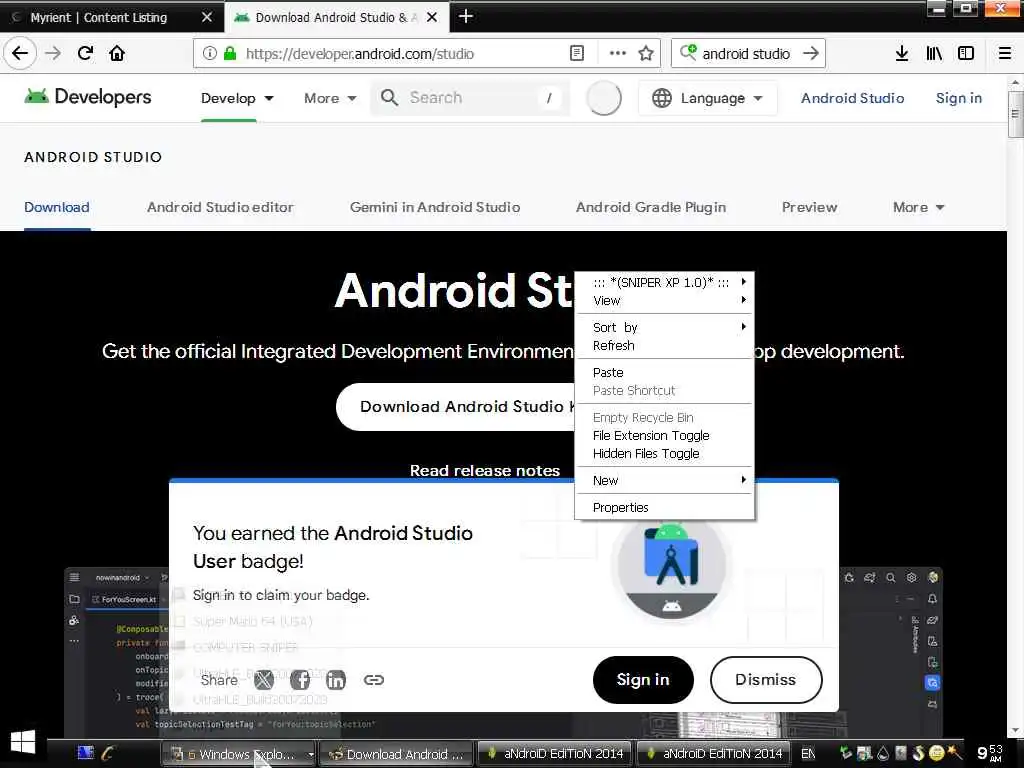The width and height of the screenshot is (1024, 768).
Task: Expand the More dropdown in top navigation
Action: (x=330, y=98)
